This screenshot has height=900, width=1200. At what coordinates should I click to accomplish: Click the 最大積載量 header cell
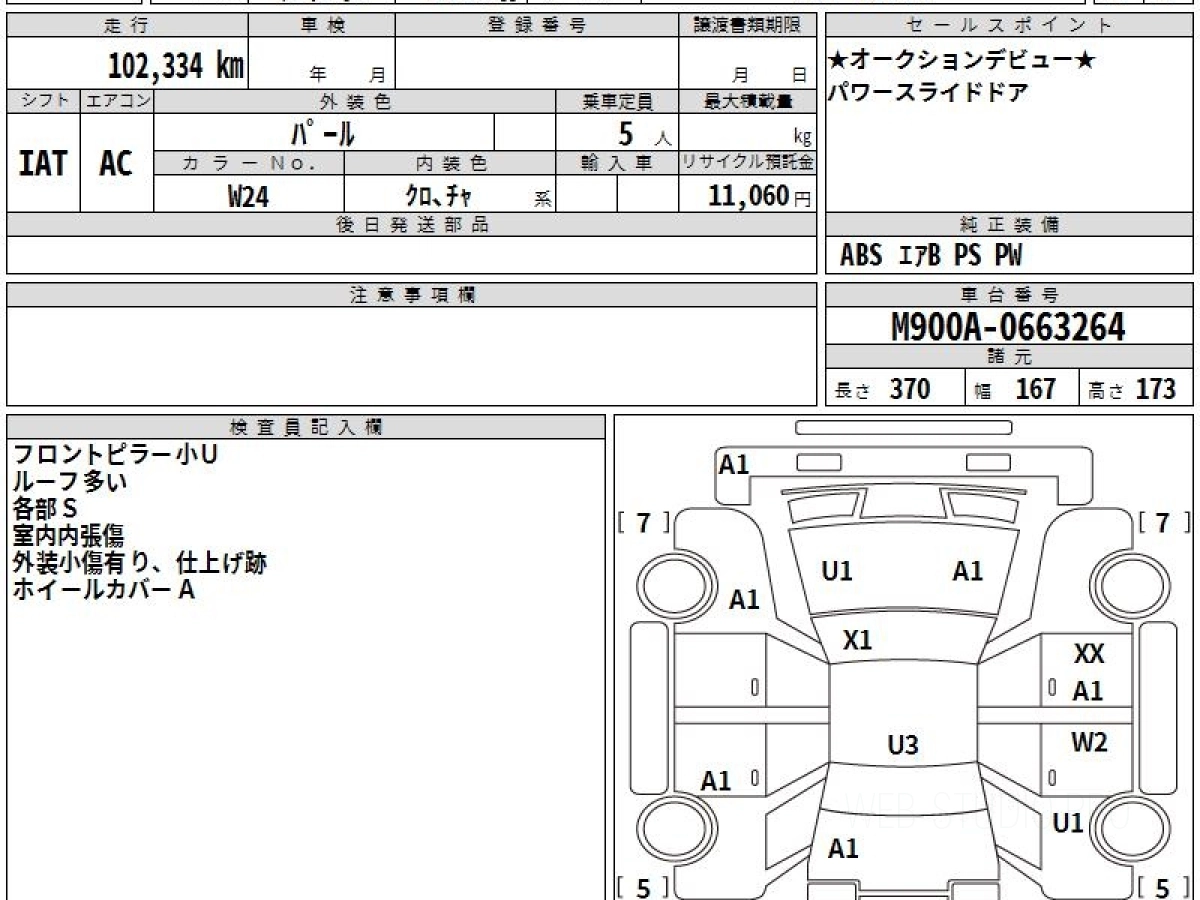click(x=747, y=101)
